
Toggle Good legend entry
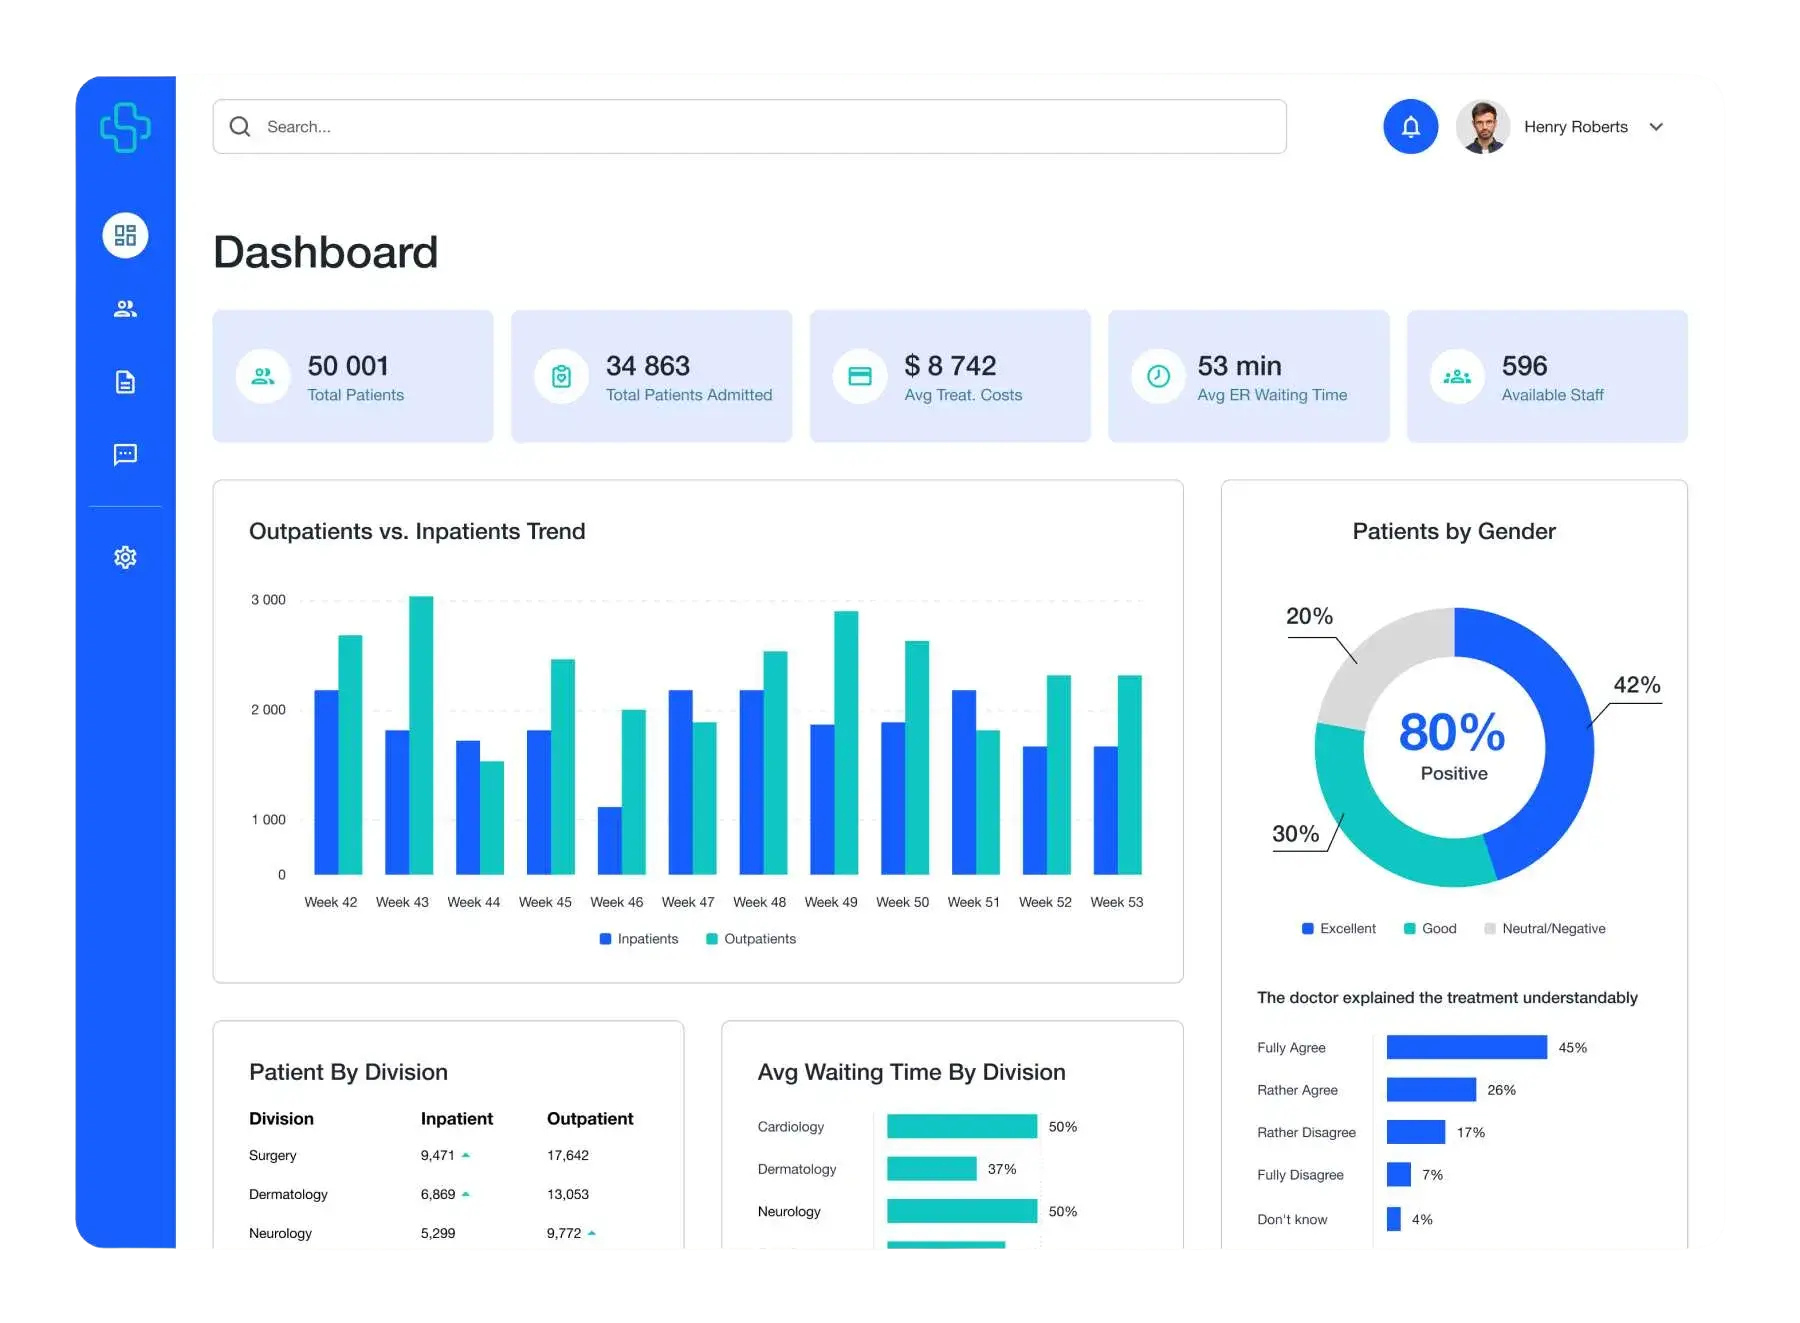[1430, 928]
